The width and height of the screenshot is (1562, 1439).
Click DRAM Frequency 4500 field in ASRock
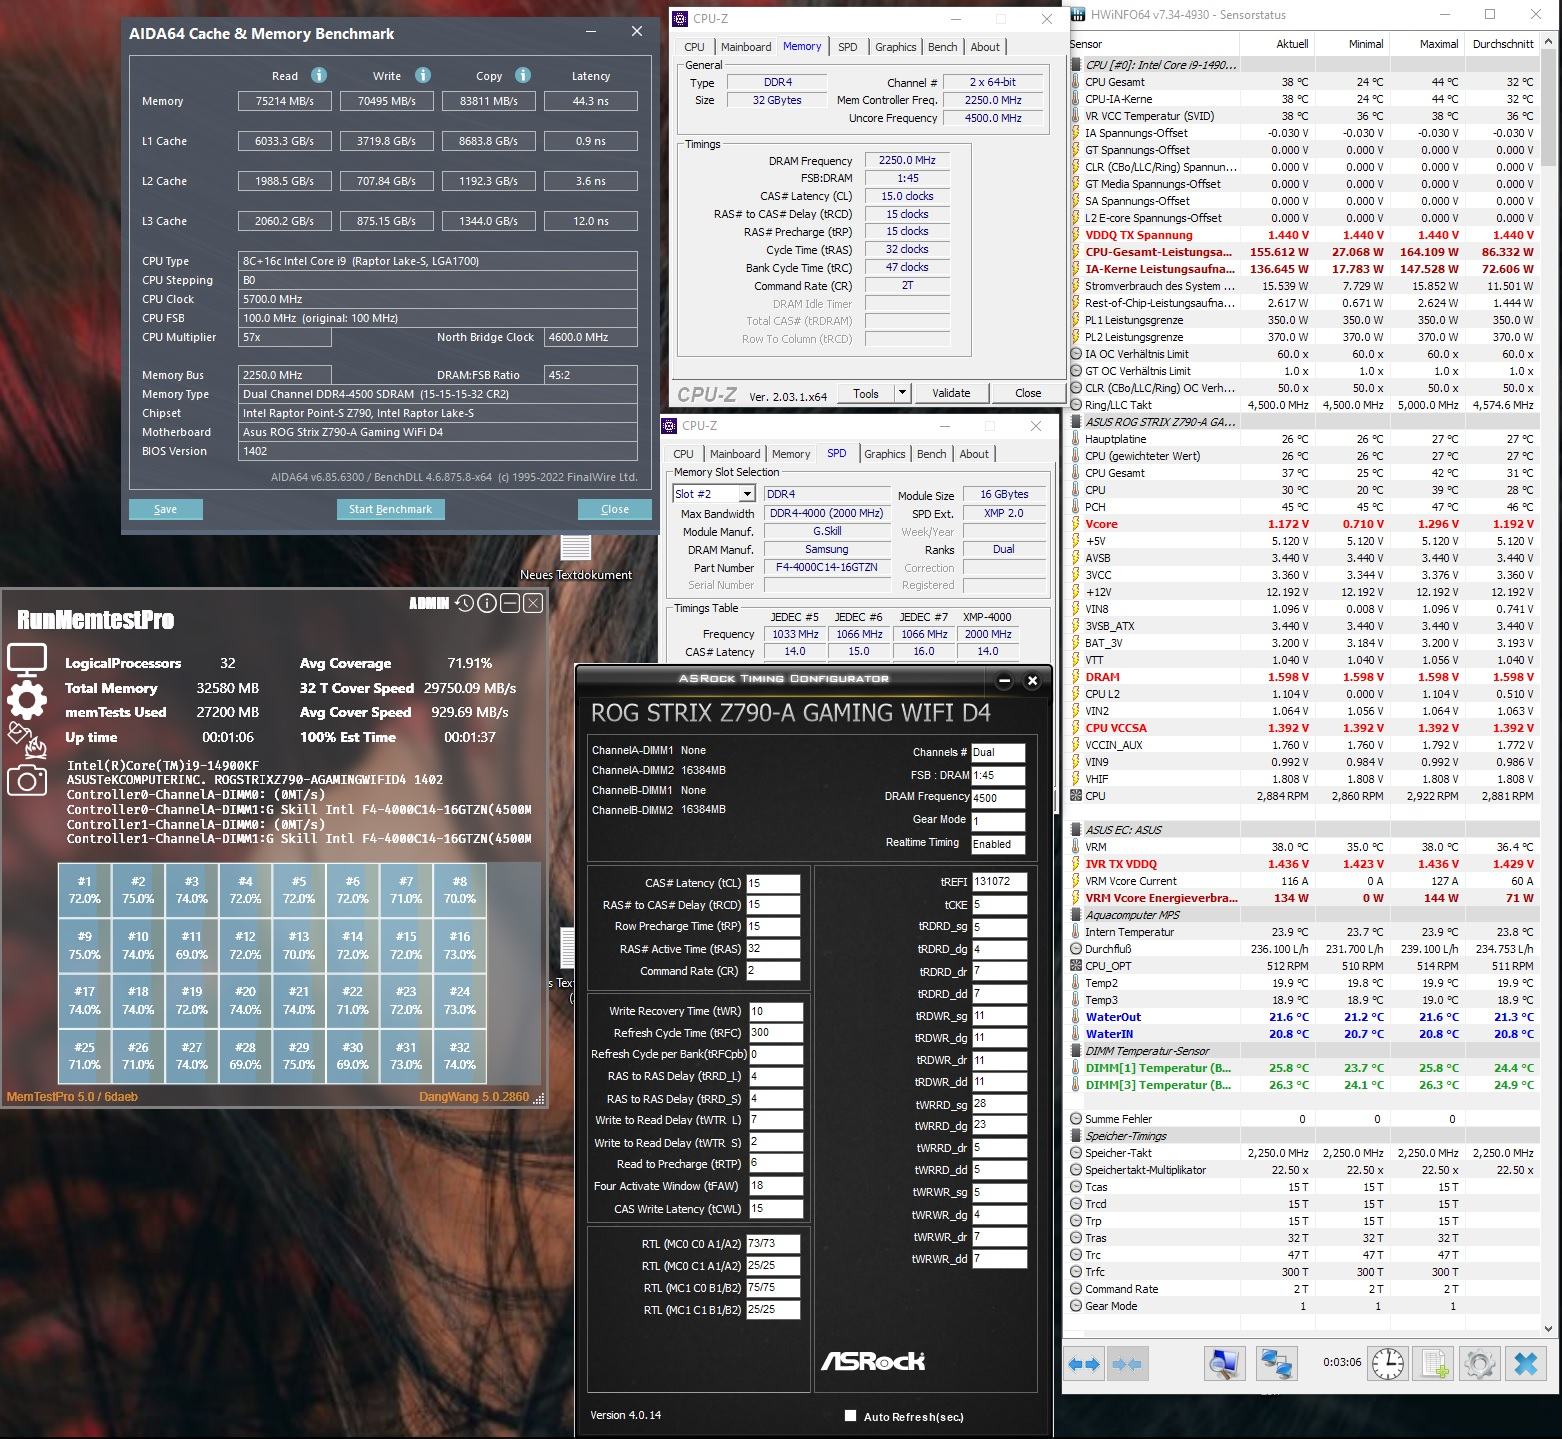point(998,797)
